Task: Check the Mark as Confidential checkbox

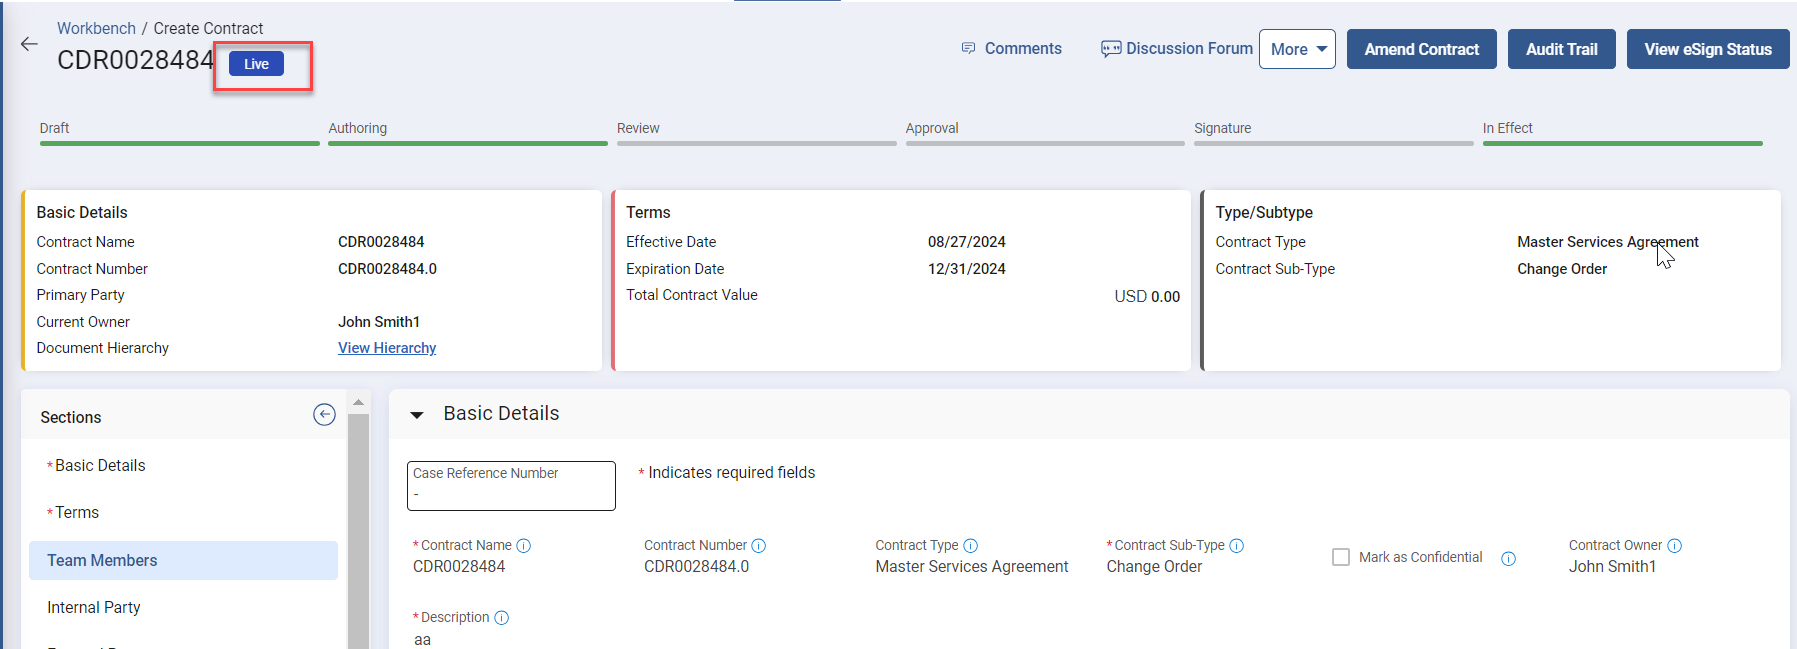Action: pos(1341,557)
